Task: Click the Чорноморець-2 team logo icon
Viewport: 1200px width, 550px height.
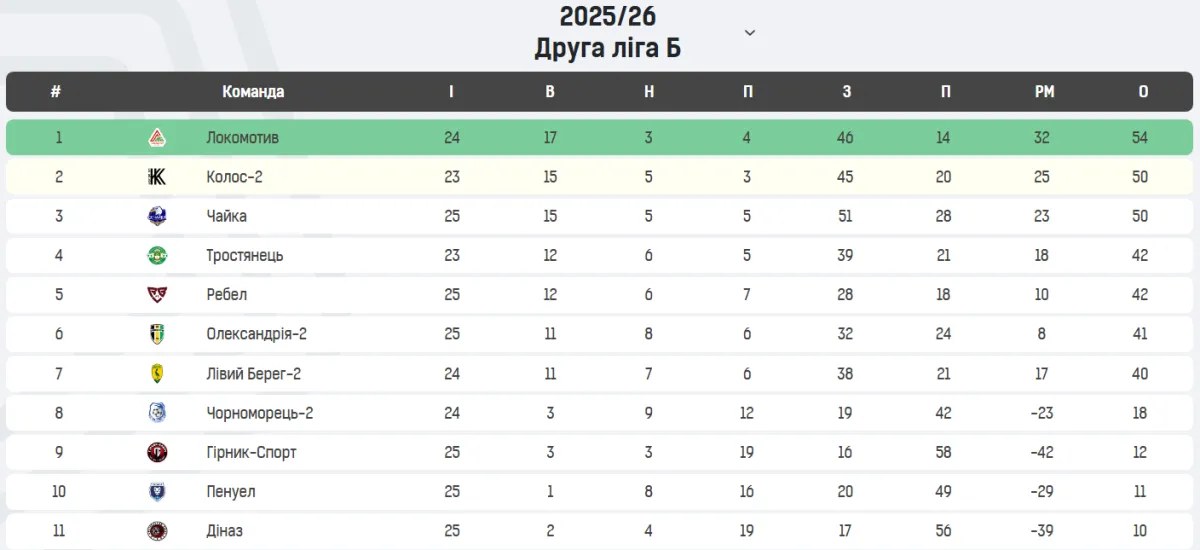Action: tap(157, 413)
